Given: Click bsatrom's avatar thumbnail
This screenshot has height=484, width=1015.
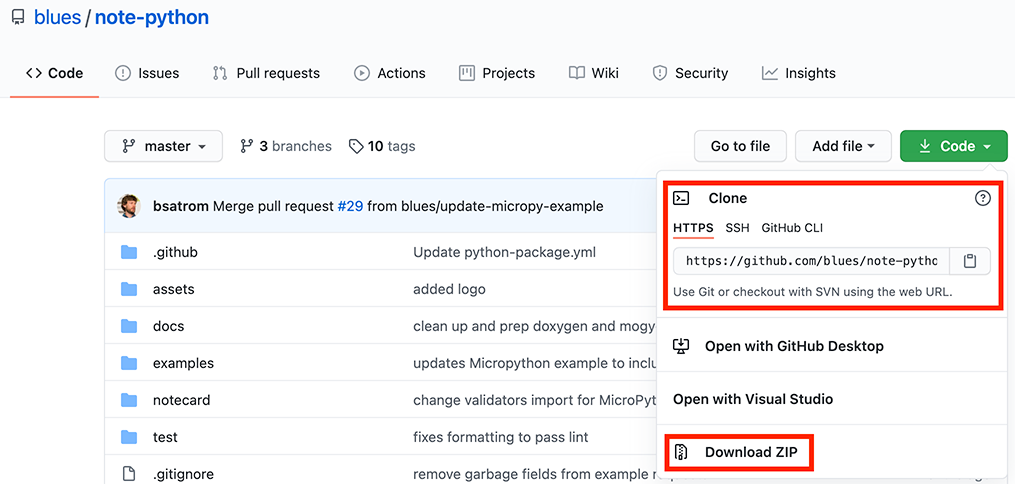Looking at the screenshot, I should pyautogui.click(x=129, y=206).
